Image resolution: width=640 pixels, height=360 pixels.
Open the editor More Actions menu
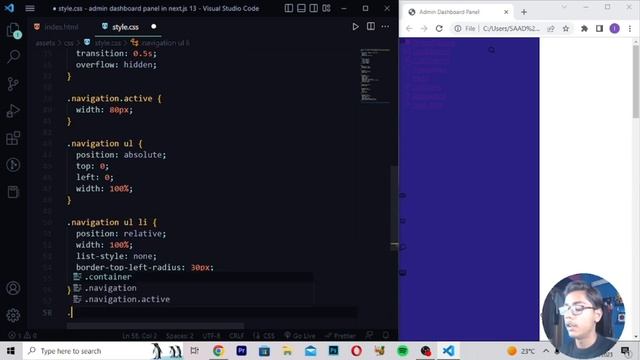385,27
